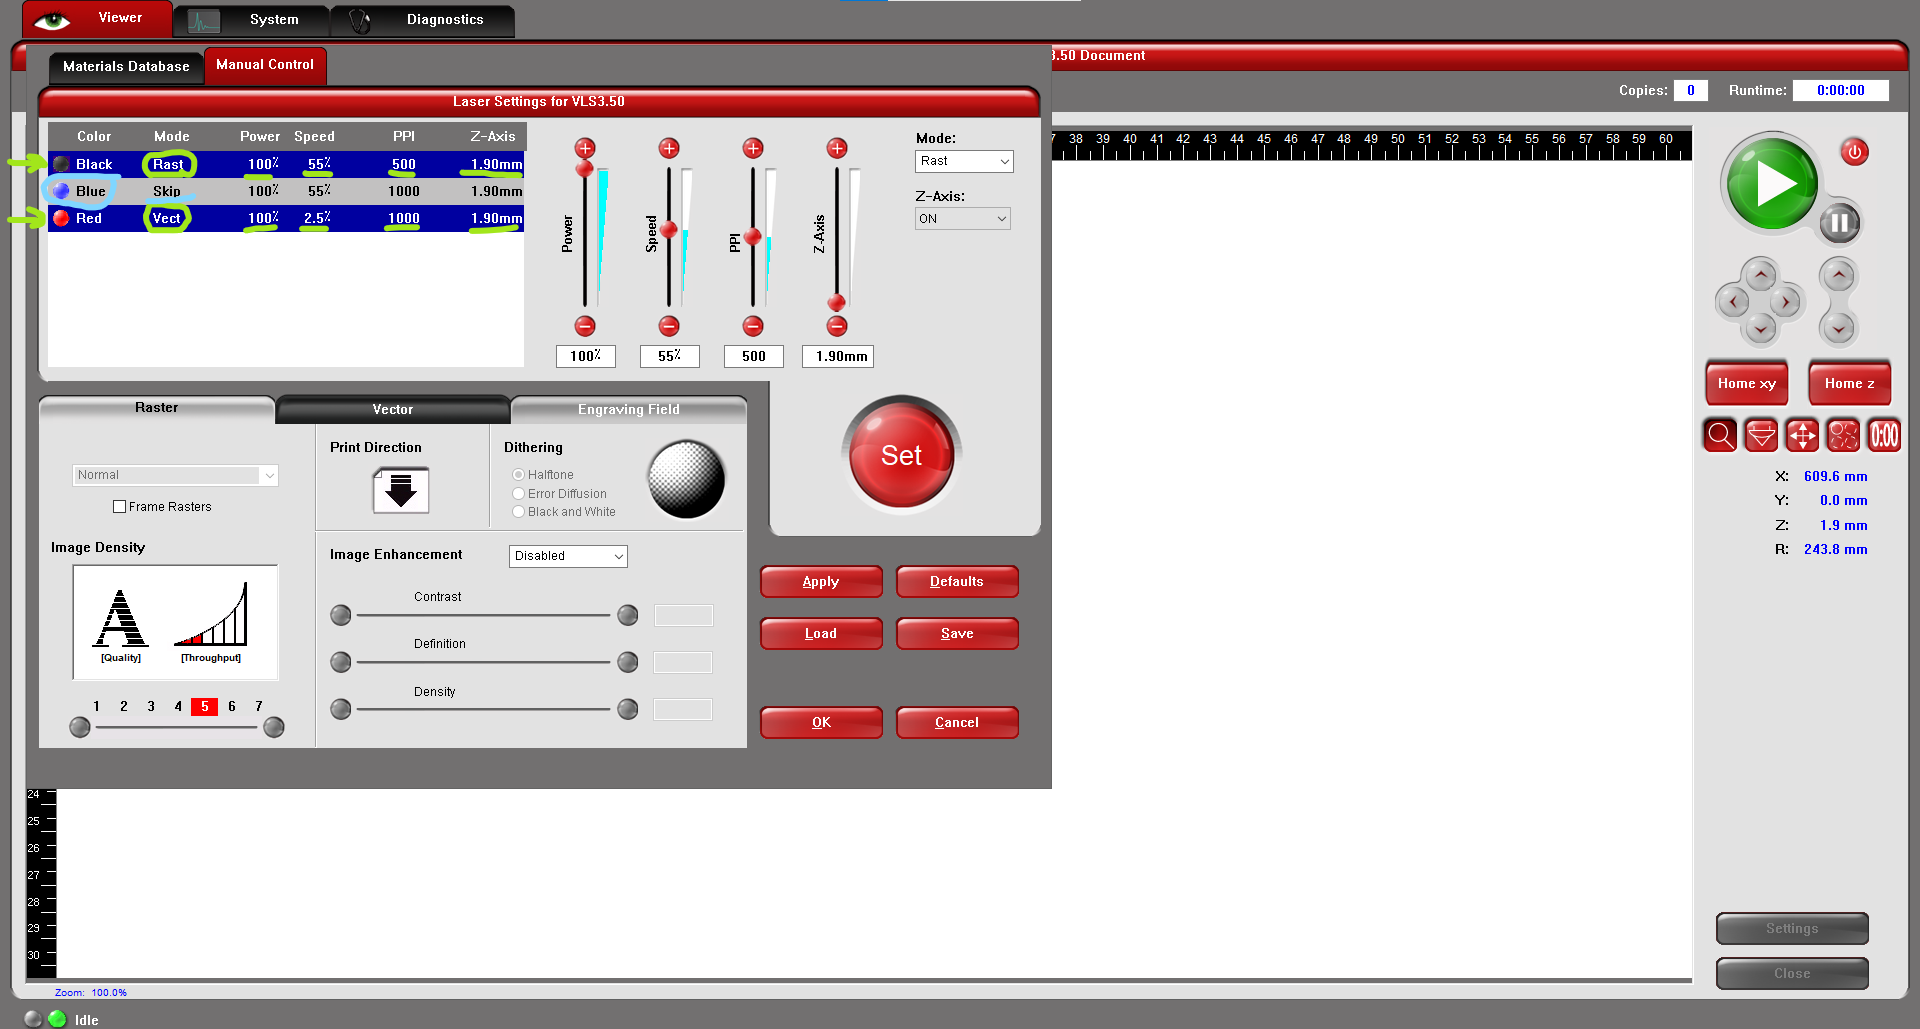
Task: Select the focus view tool
Action: [x=1761, y=435]
